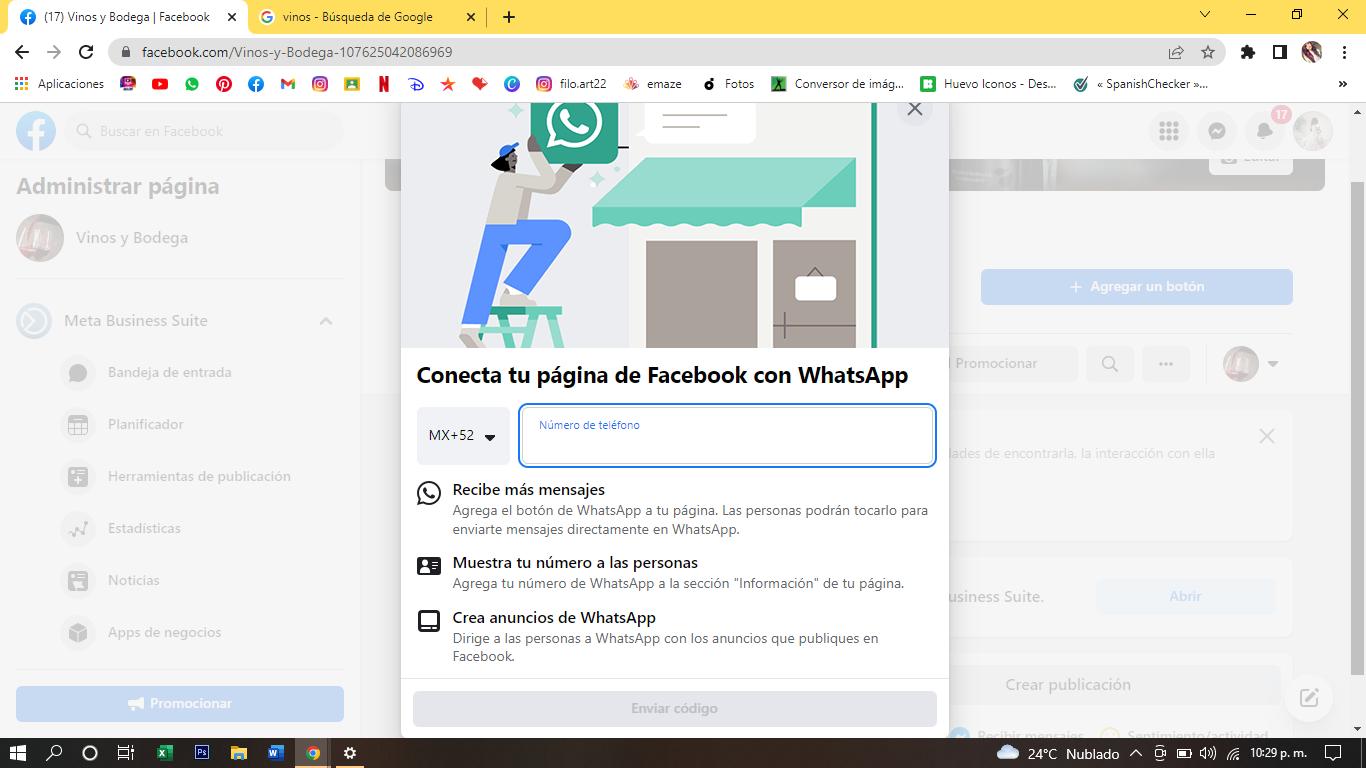Screen dimensions: 1366x768
Task: Open the Disney+ bookmark
Action: pos(416,84)
